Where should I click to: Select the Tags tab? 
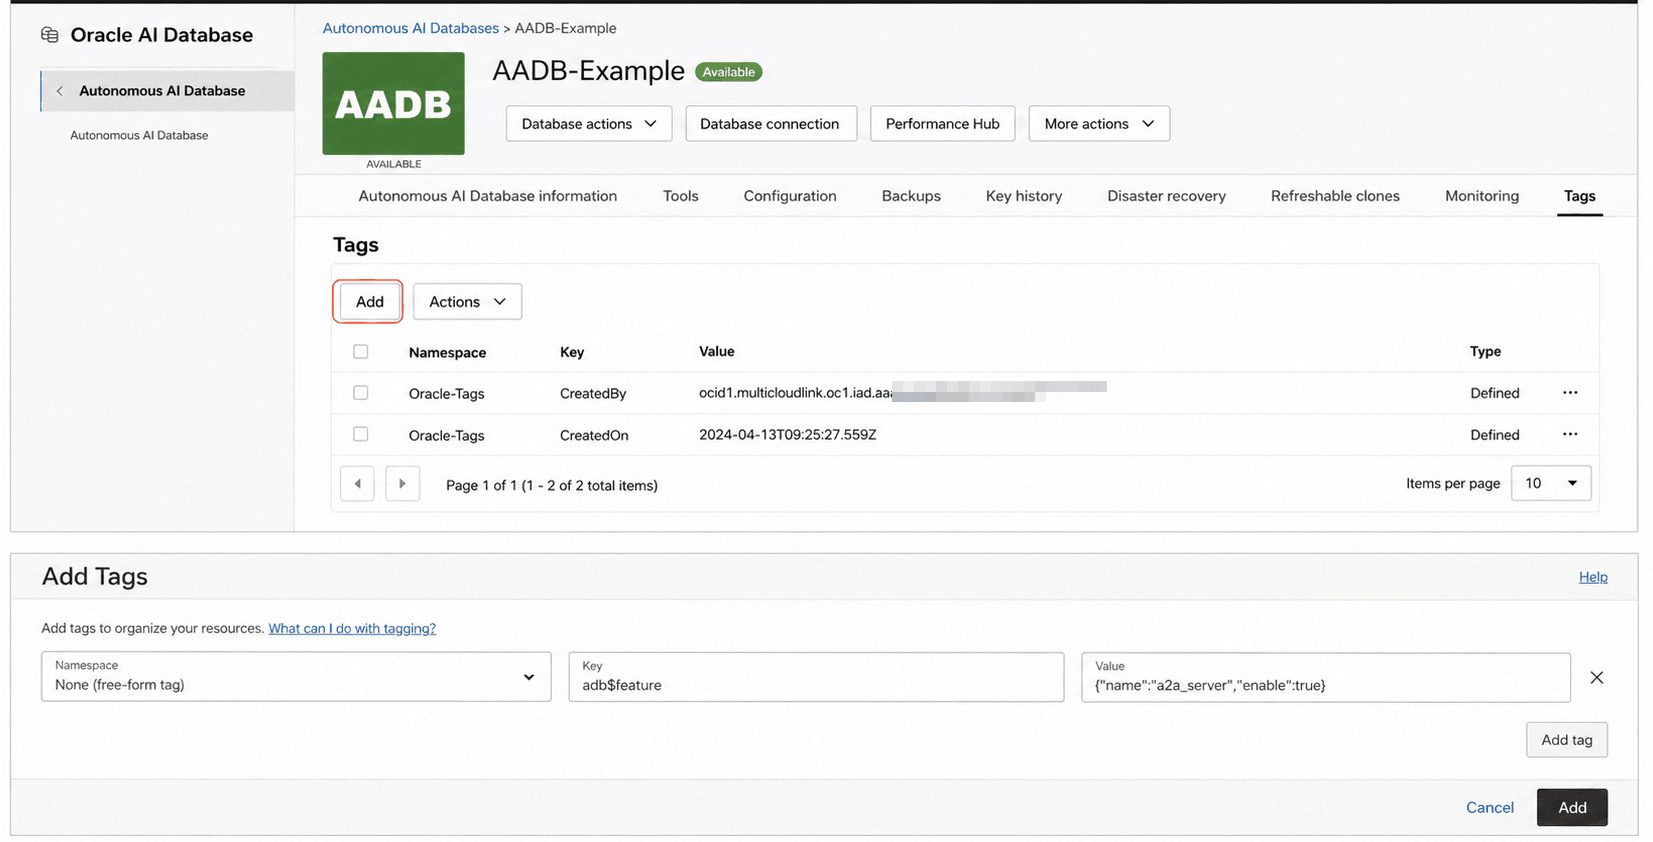[x=1579, y=196]
